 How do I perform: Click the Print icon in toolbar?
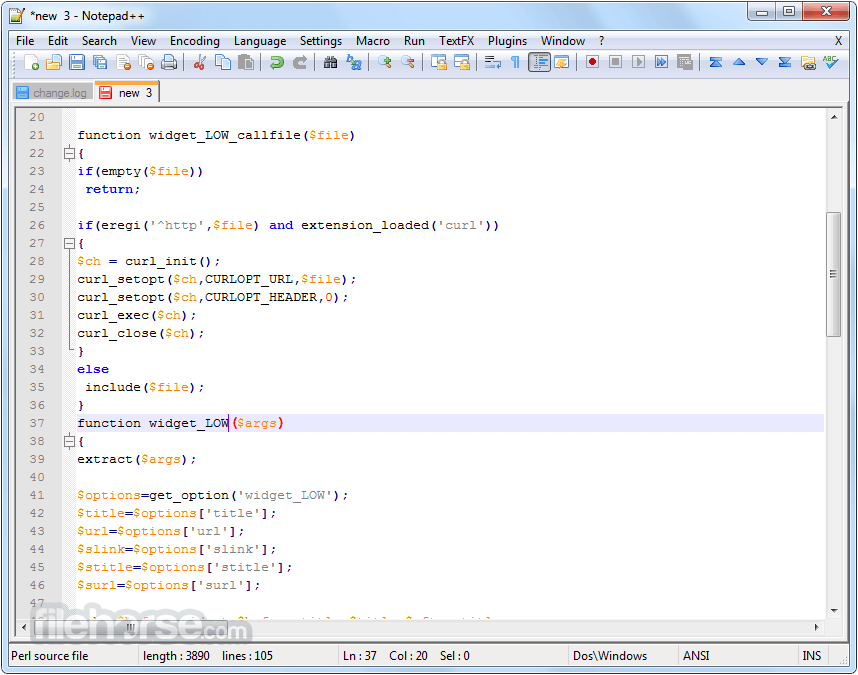pyautogui.click(x=169, y=62)
